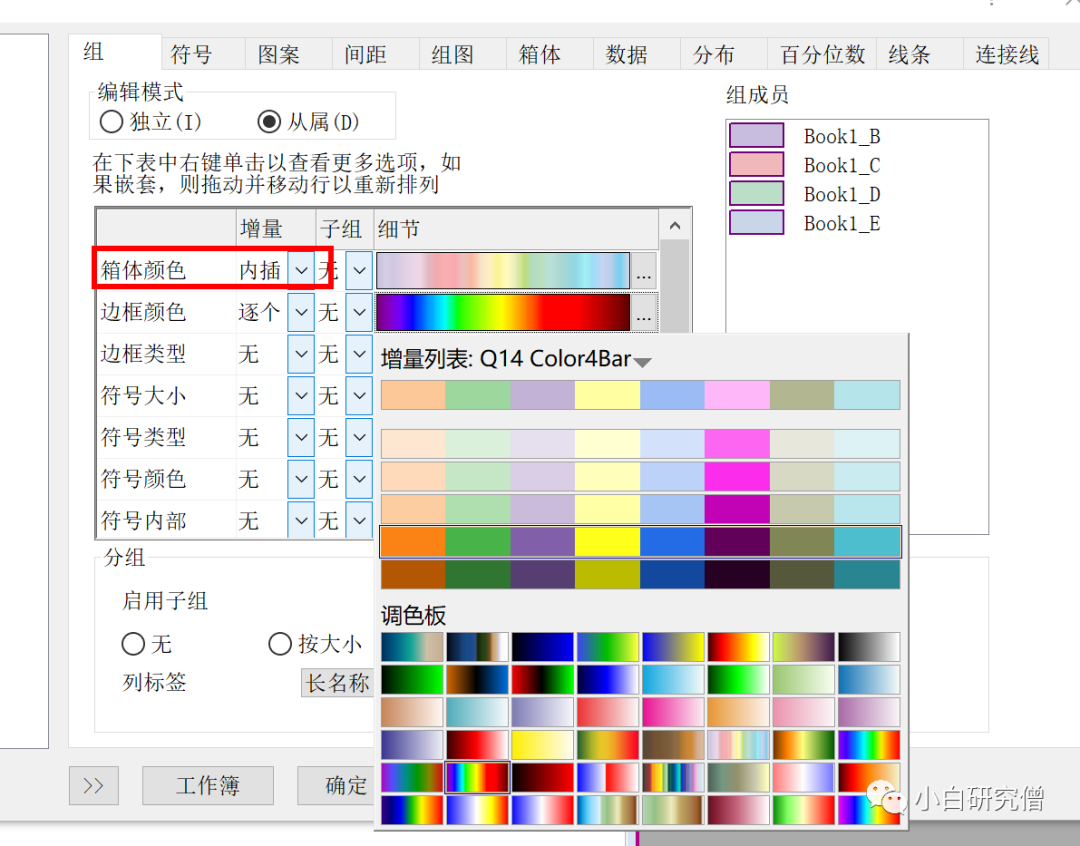
Task: Open the Book1_B color swatch icon
Action: click(757, 134)
